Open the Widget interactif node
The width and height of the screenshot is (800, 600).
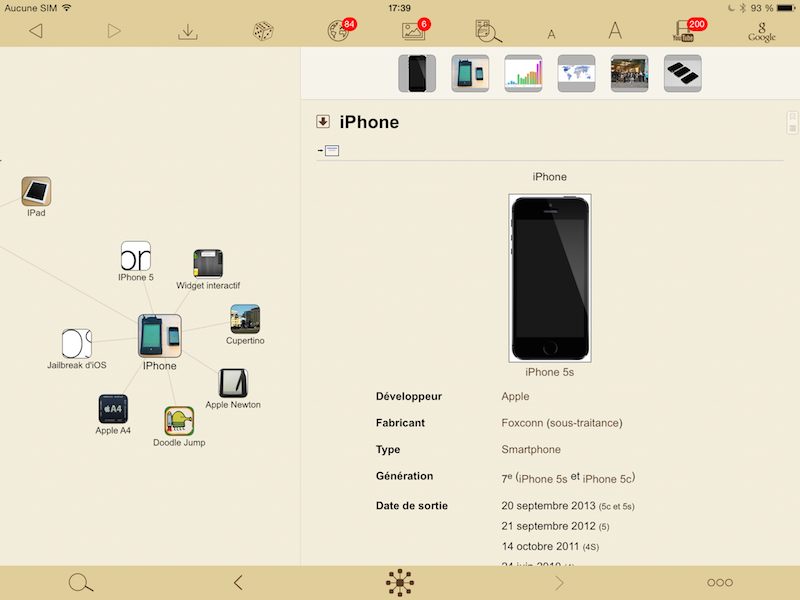click(x=208, y=264)
